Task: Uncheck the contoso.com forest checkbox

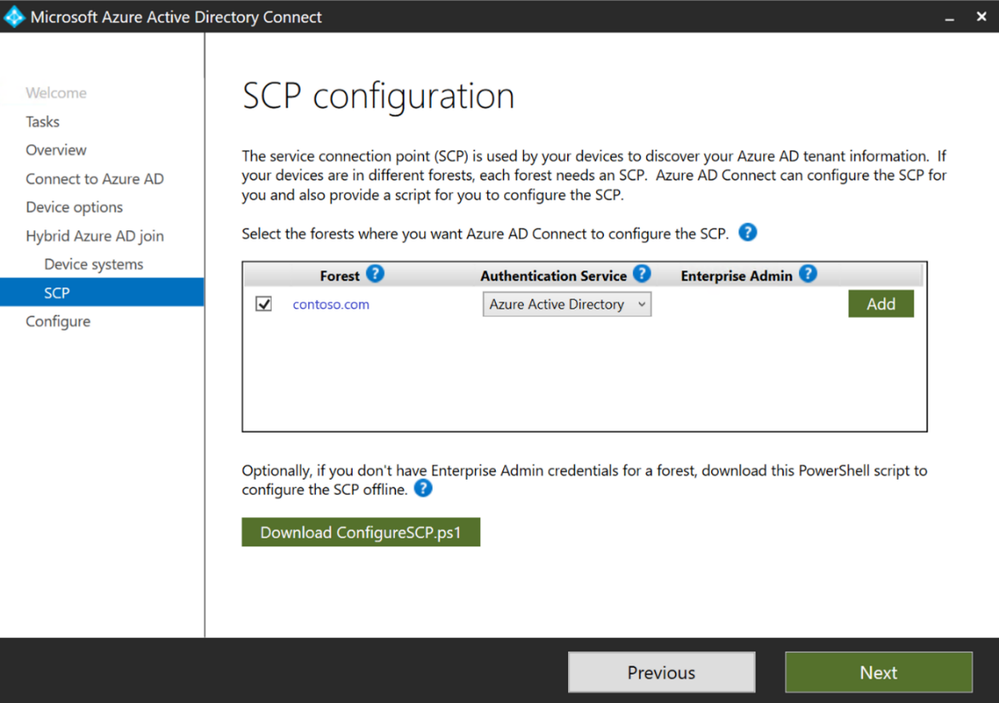Action: [264, 304]
